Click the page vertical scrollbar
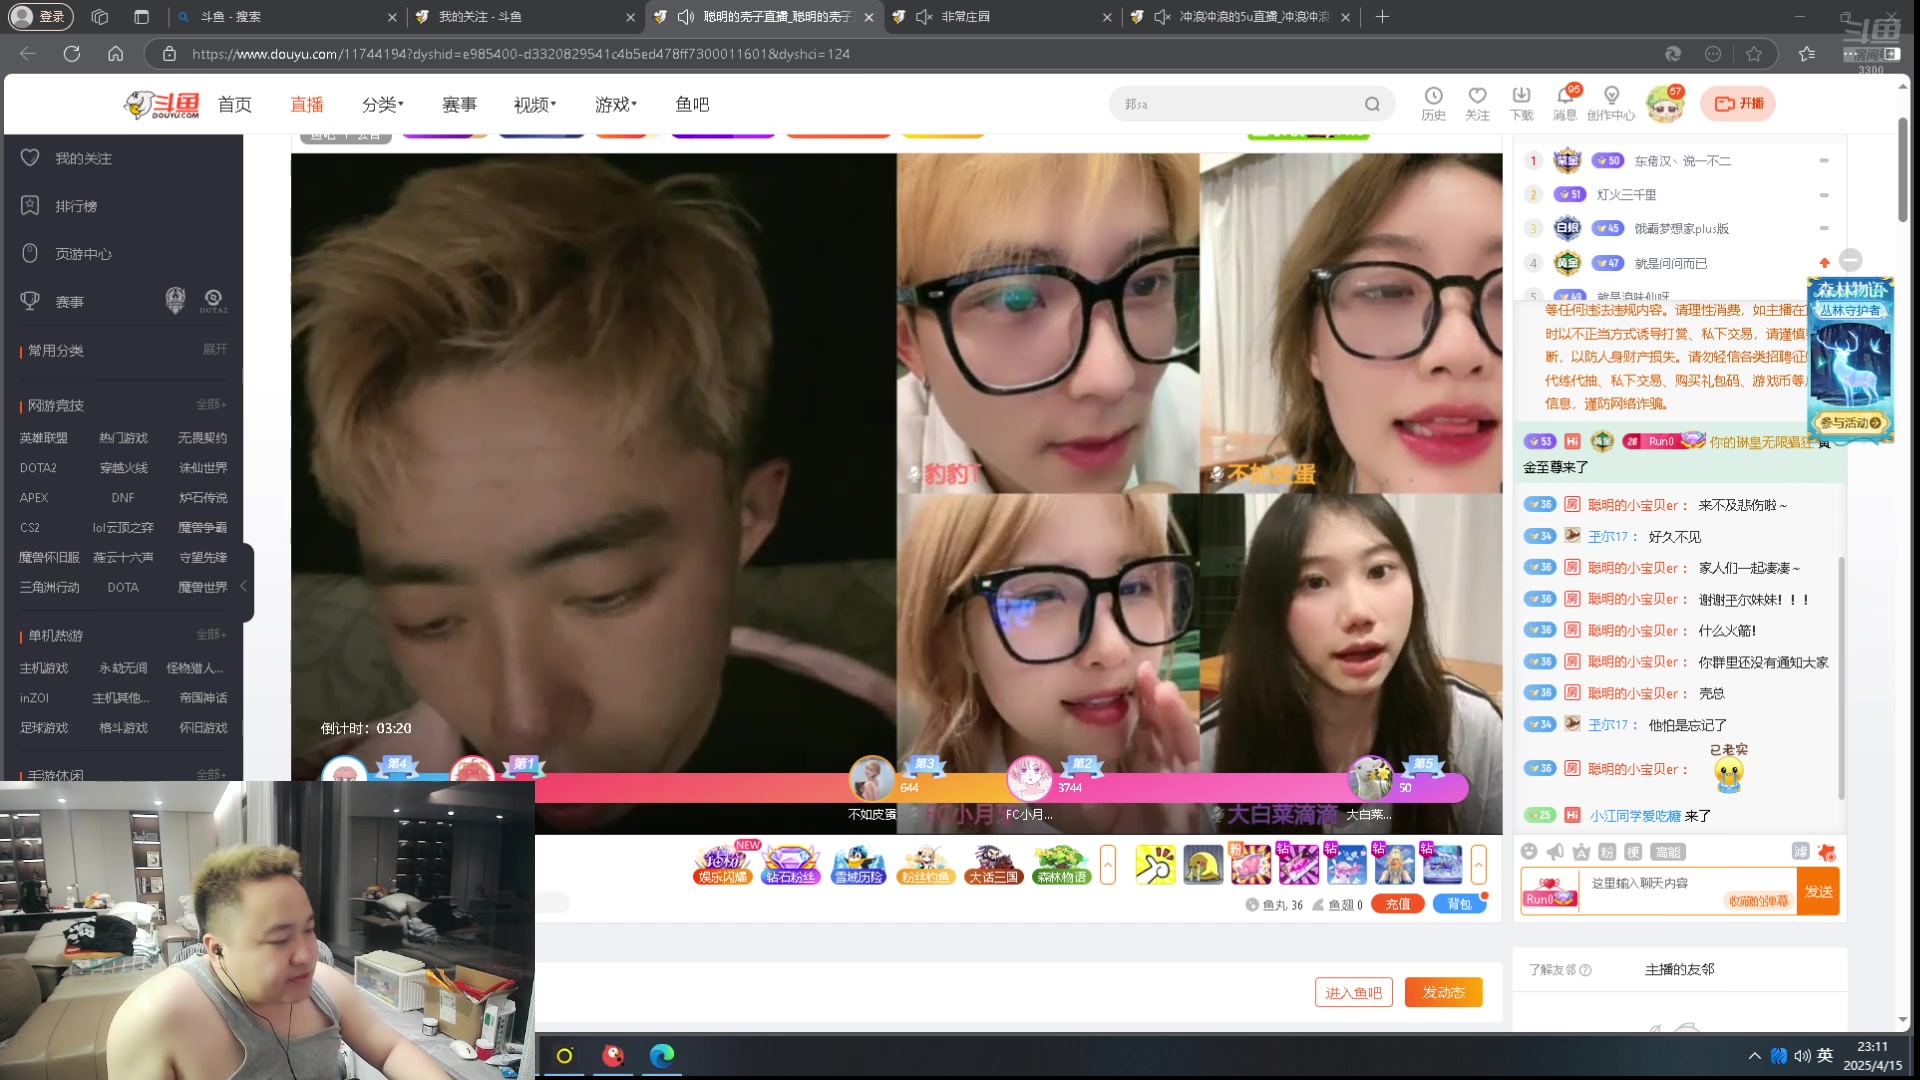This screenshot has height=1080, width=1920. [x=1903, y=170]
